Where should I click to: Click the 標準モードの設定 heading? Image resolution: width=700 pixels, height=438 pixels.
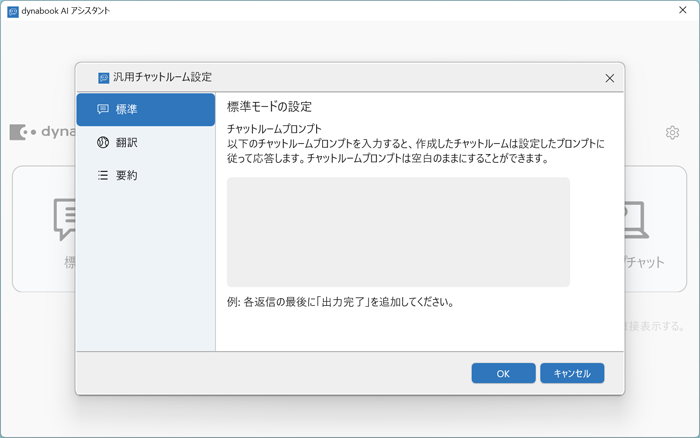[269, 107]
